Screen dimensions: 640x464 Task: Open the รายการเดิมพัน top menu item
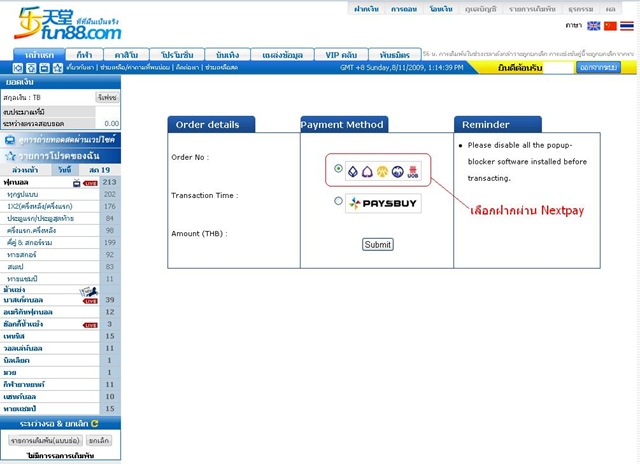pyautogui.click(x=532, y=9)
